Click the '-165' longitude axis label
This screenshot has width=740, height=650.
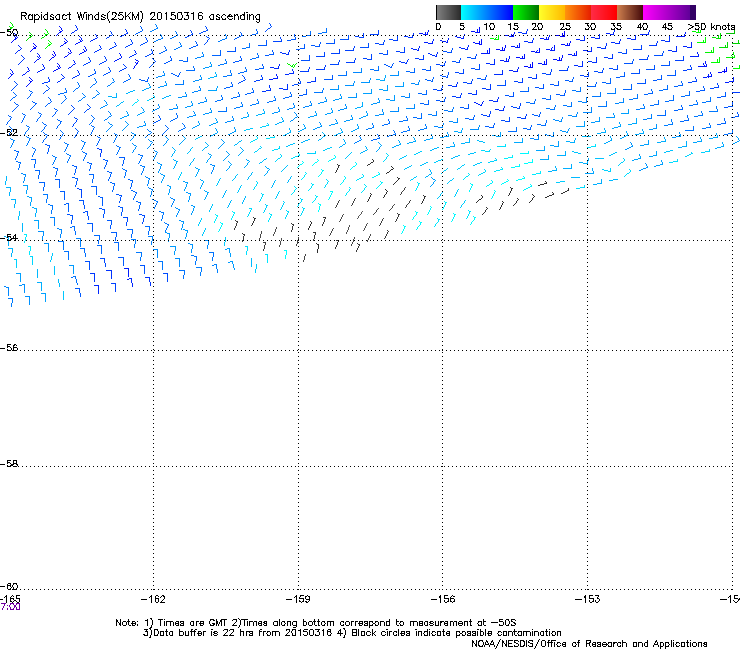point(10,599)
